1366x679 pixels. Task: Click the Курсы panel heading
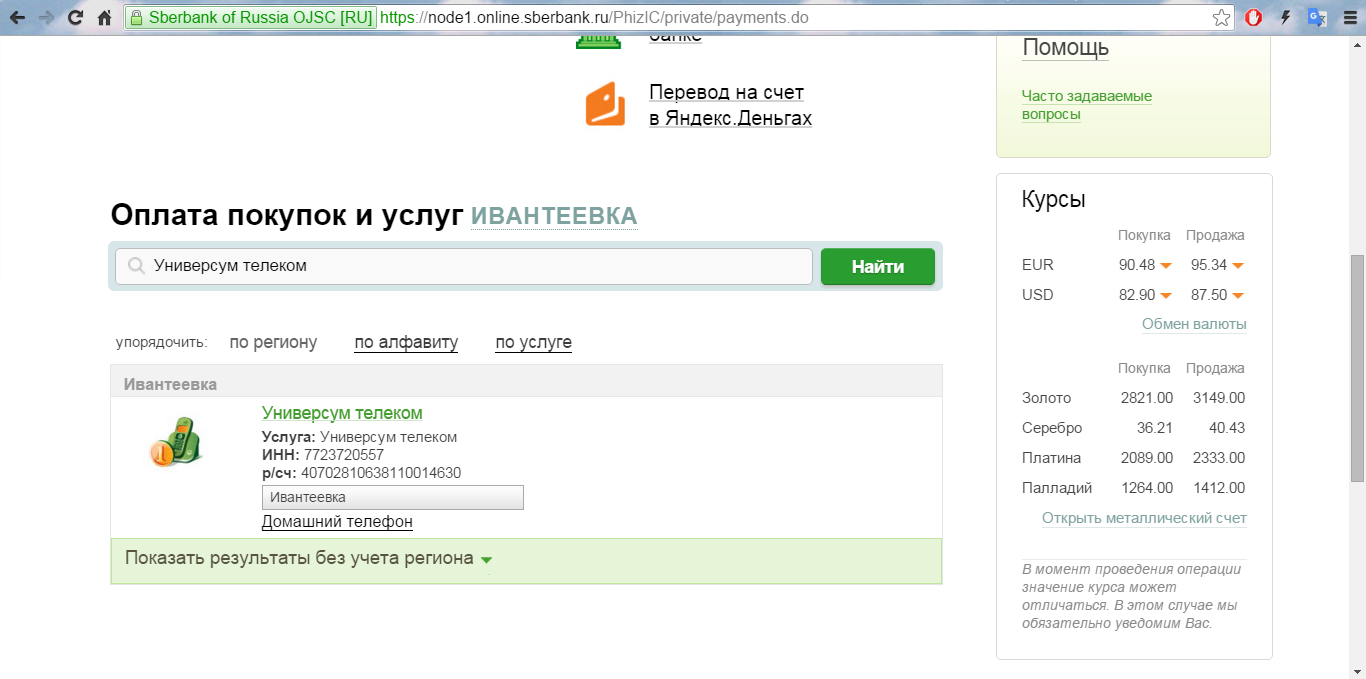1054,199
